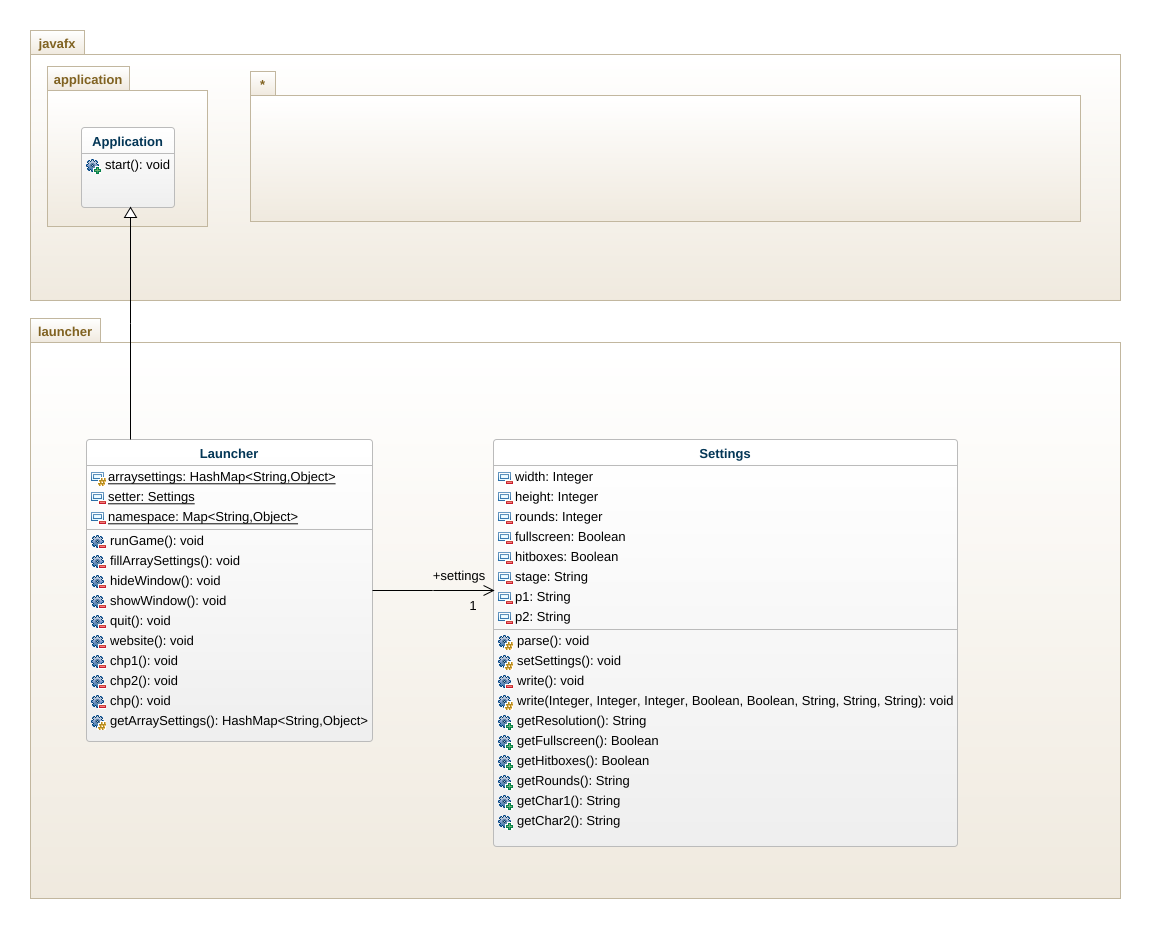1150x928 pixels.
Task: Select the asterisk (*) package tab
Action: [263, 84]
